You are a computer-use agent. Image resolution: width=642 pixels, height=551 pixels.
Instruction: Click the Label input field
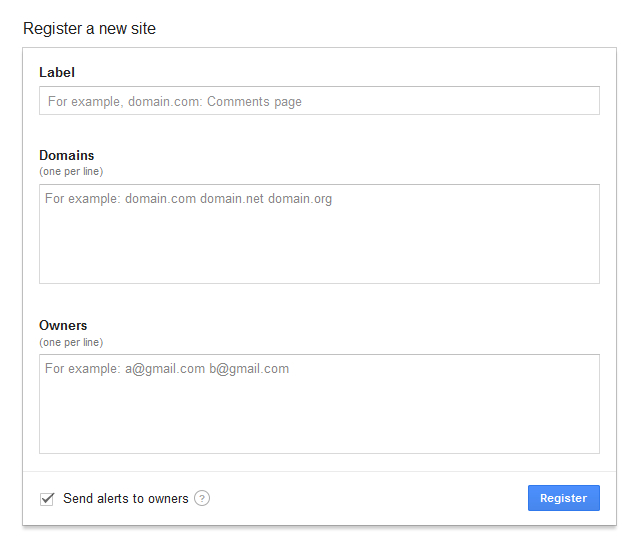point(319,101)
